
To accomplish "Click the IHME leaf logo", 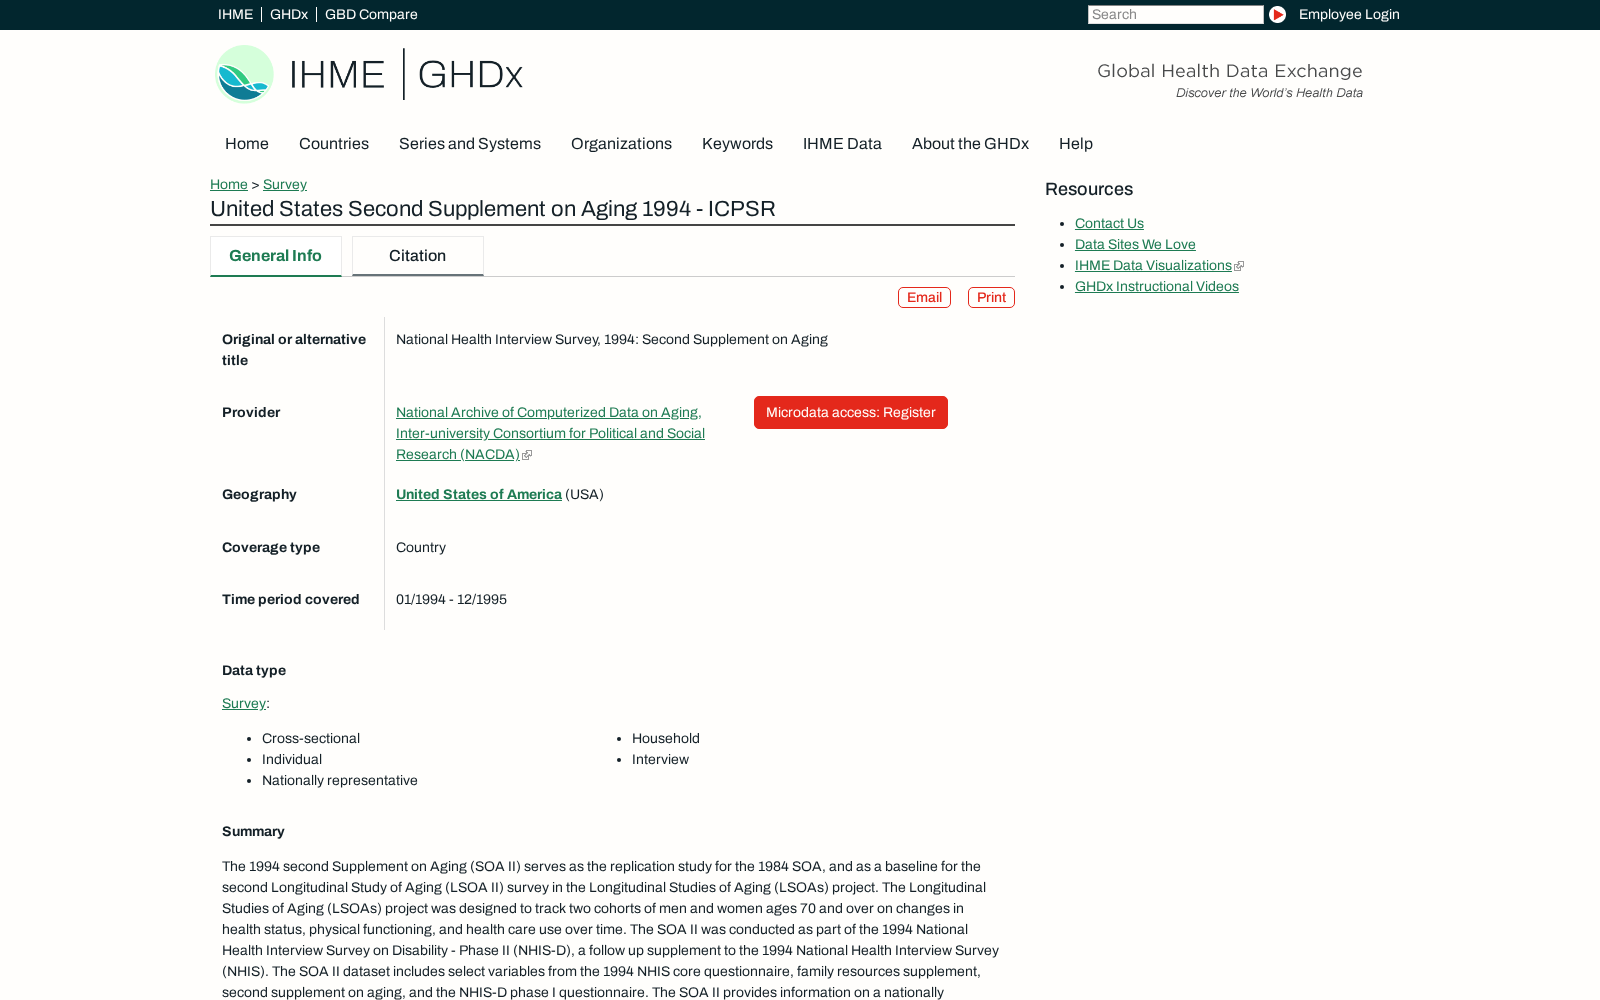I will 245,74.
